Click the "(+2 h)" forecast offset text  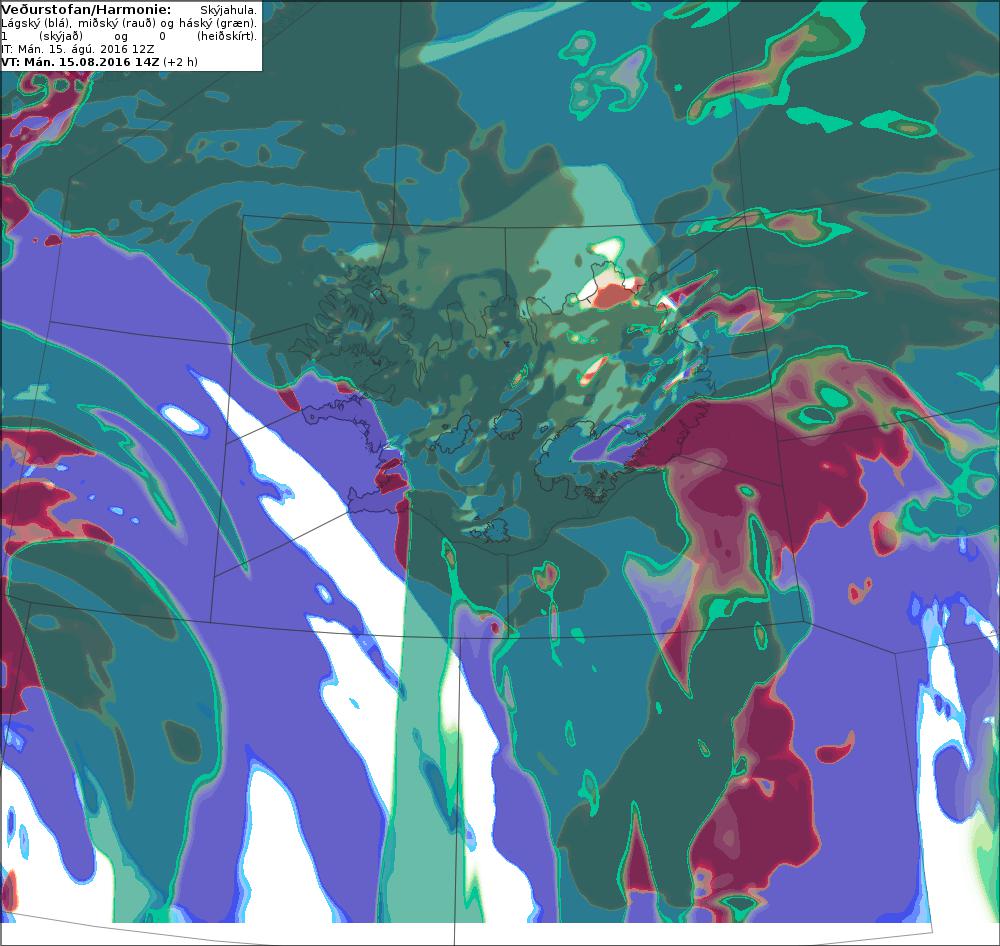[180, 62]
